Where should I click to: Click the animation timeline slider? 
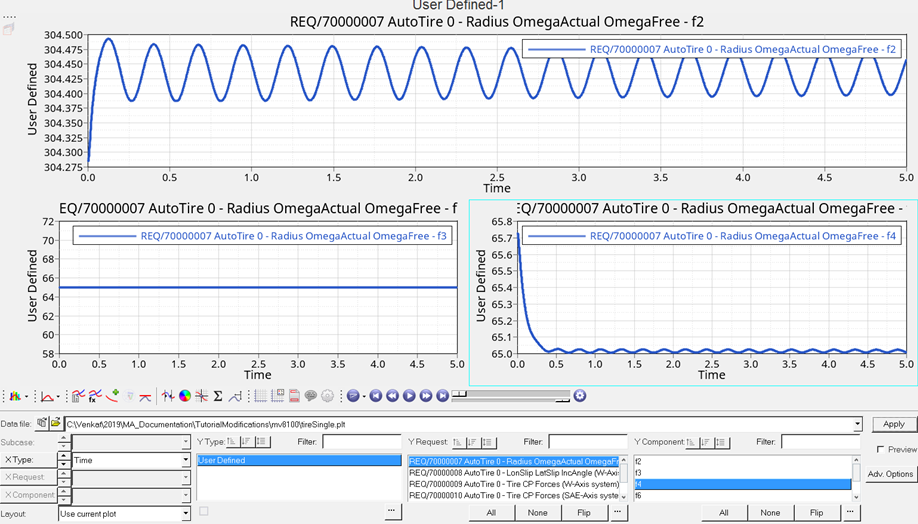510,397
